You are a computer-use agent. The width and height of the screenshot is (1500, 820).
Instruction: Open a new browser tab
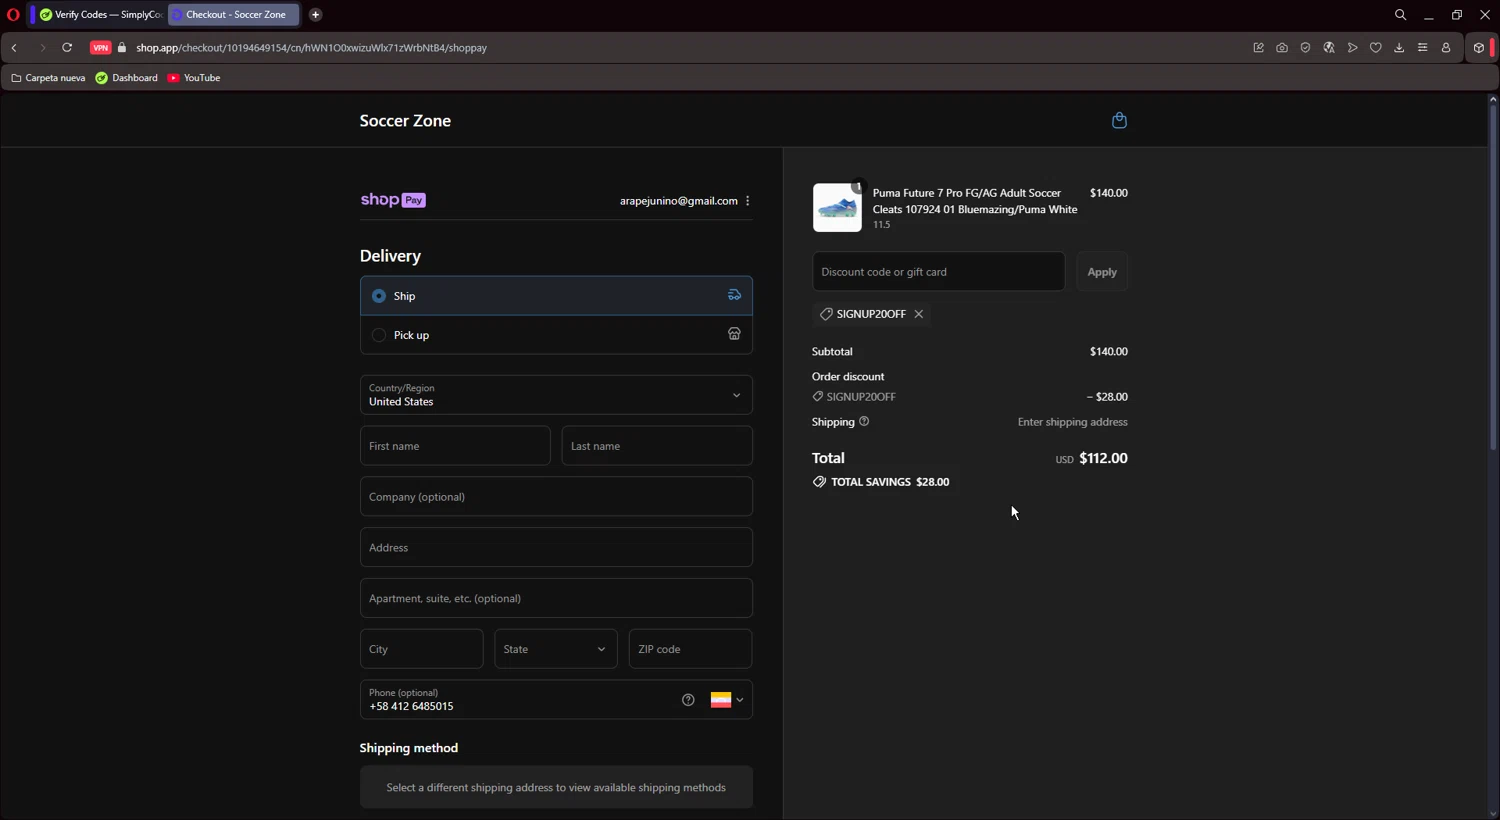click(315, 15)
